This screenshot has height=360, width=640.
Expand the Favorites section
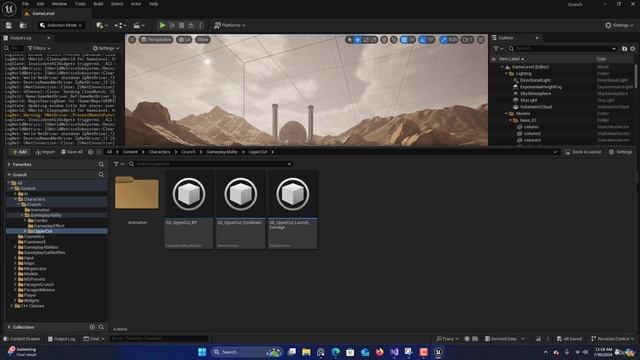(9, 164)
